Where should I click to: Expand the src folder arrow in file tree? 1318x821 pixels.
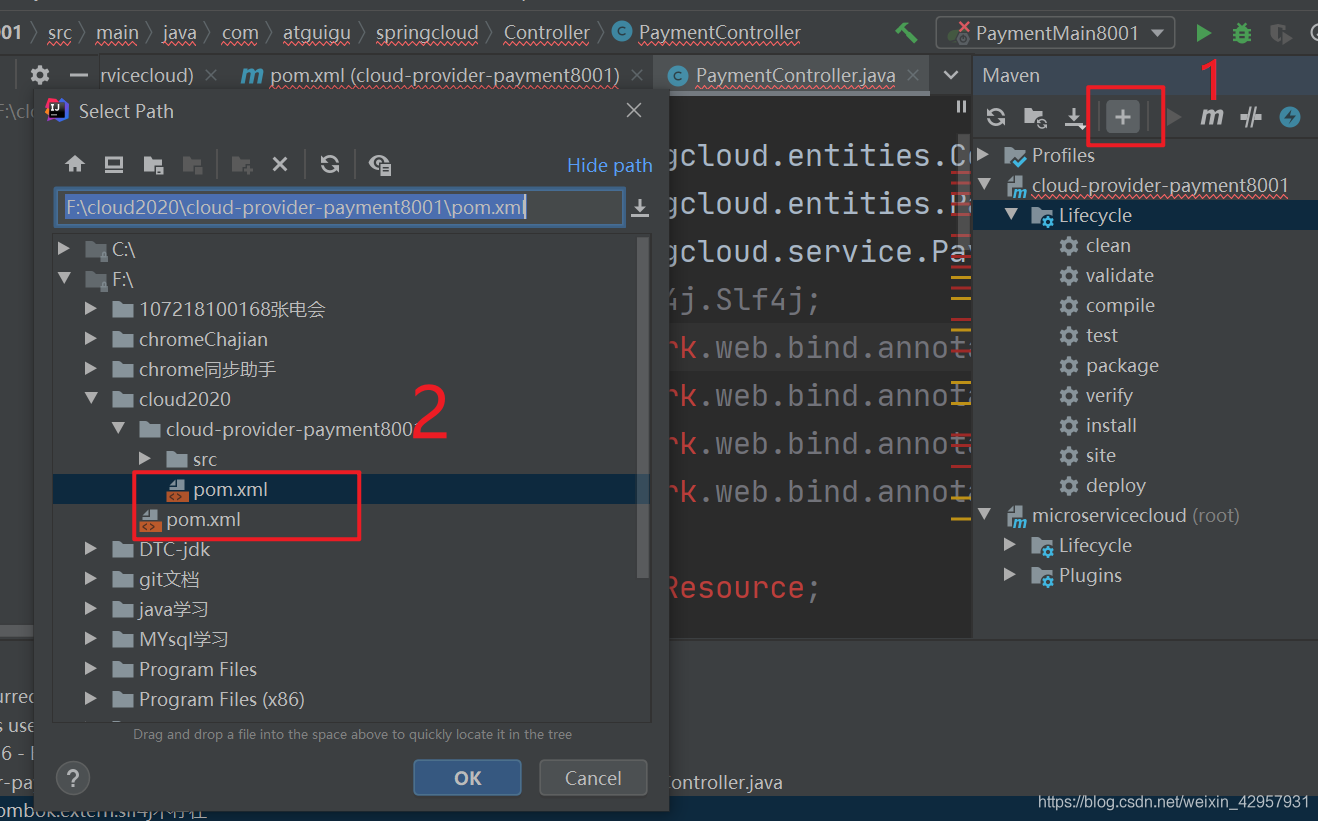146,459
